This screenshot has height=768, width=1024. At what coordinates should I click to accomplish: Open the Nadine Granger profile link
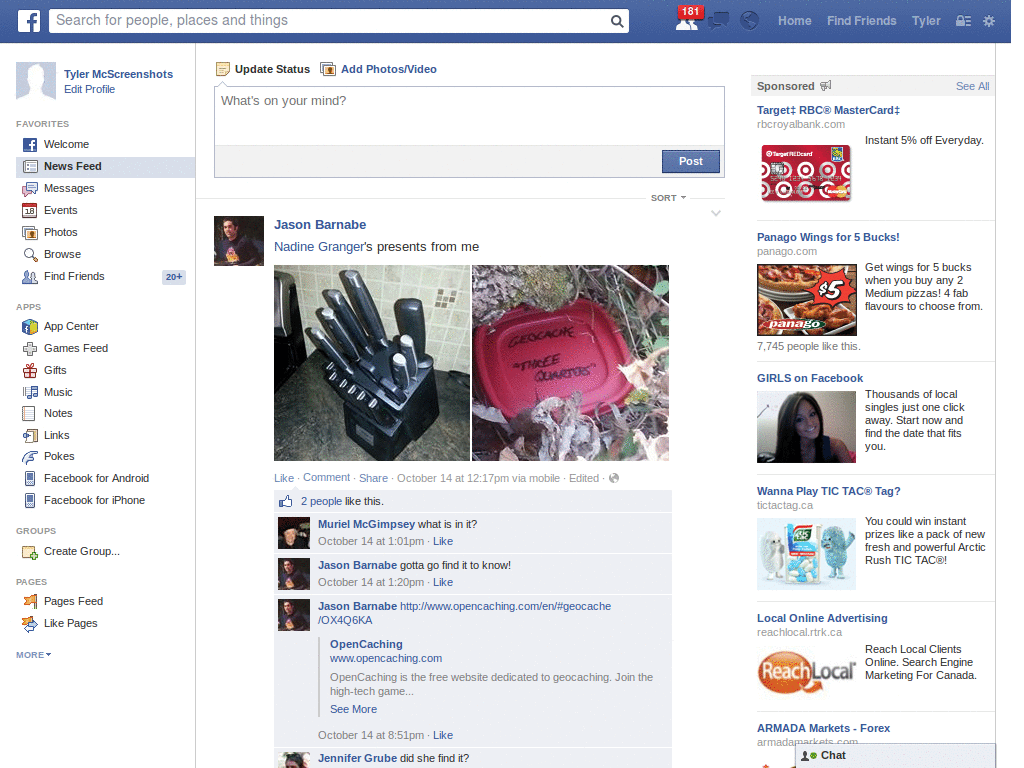tap(318, 247)
